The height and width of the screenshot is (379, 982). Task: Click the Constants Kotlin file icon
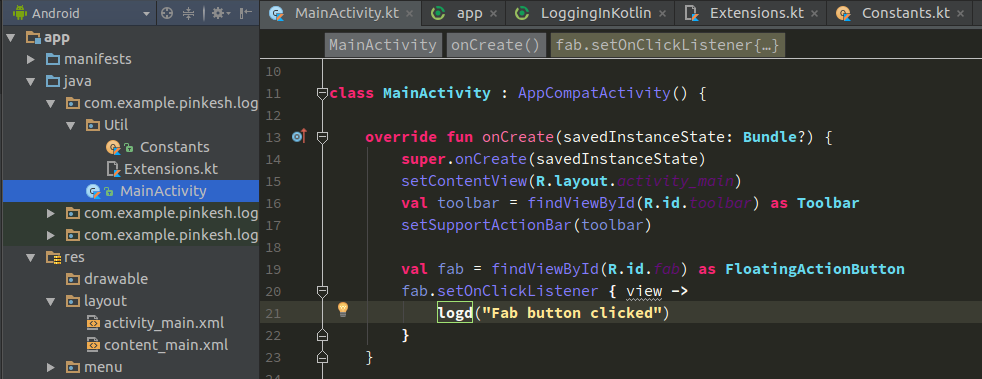114,147
